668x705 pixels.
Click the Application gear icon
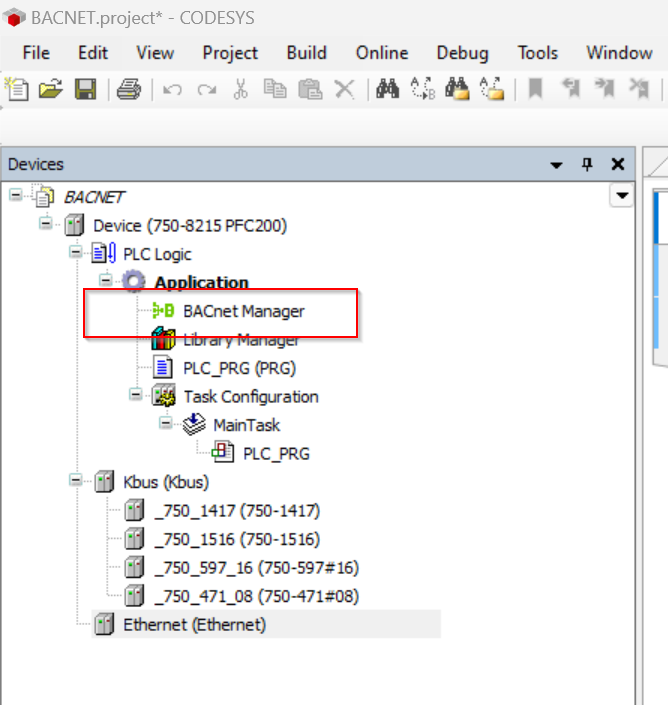(x=134, y=281)
